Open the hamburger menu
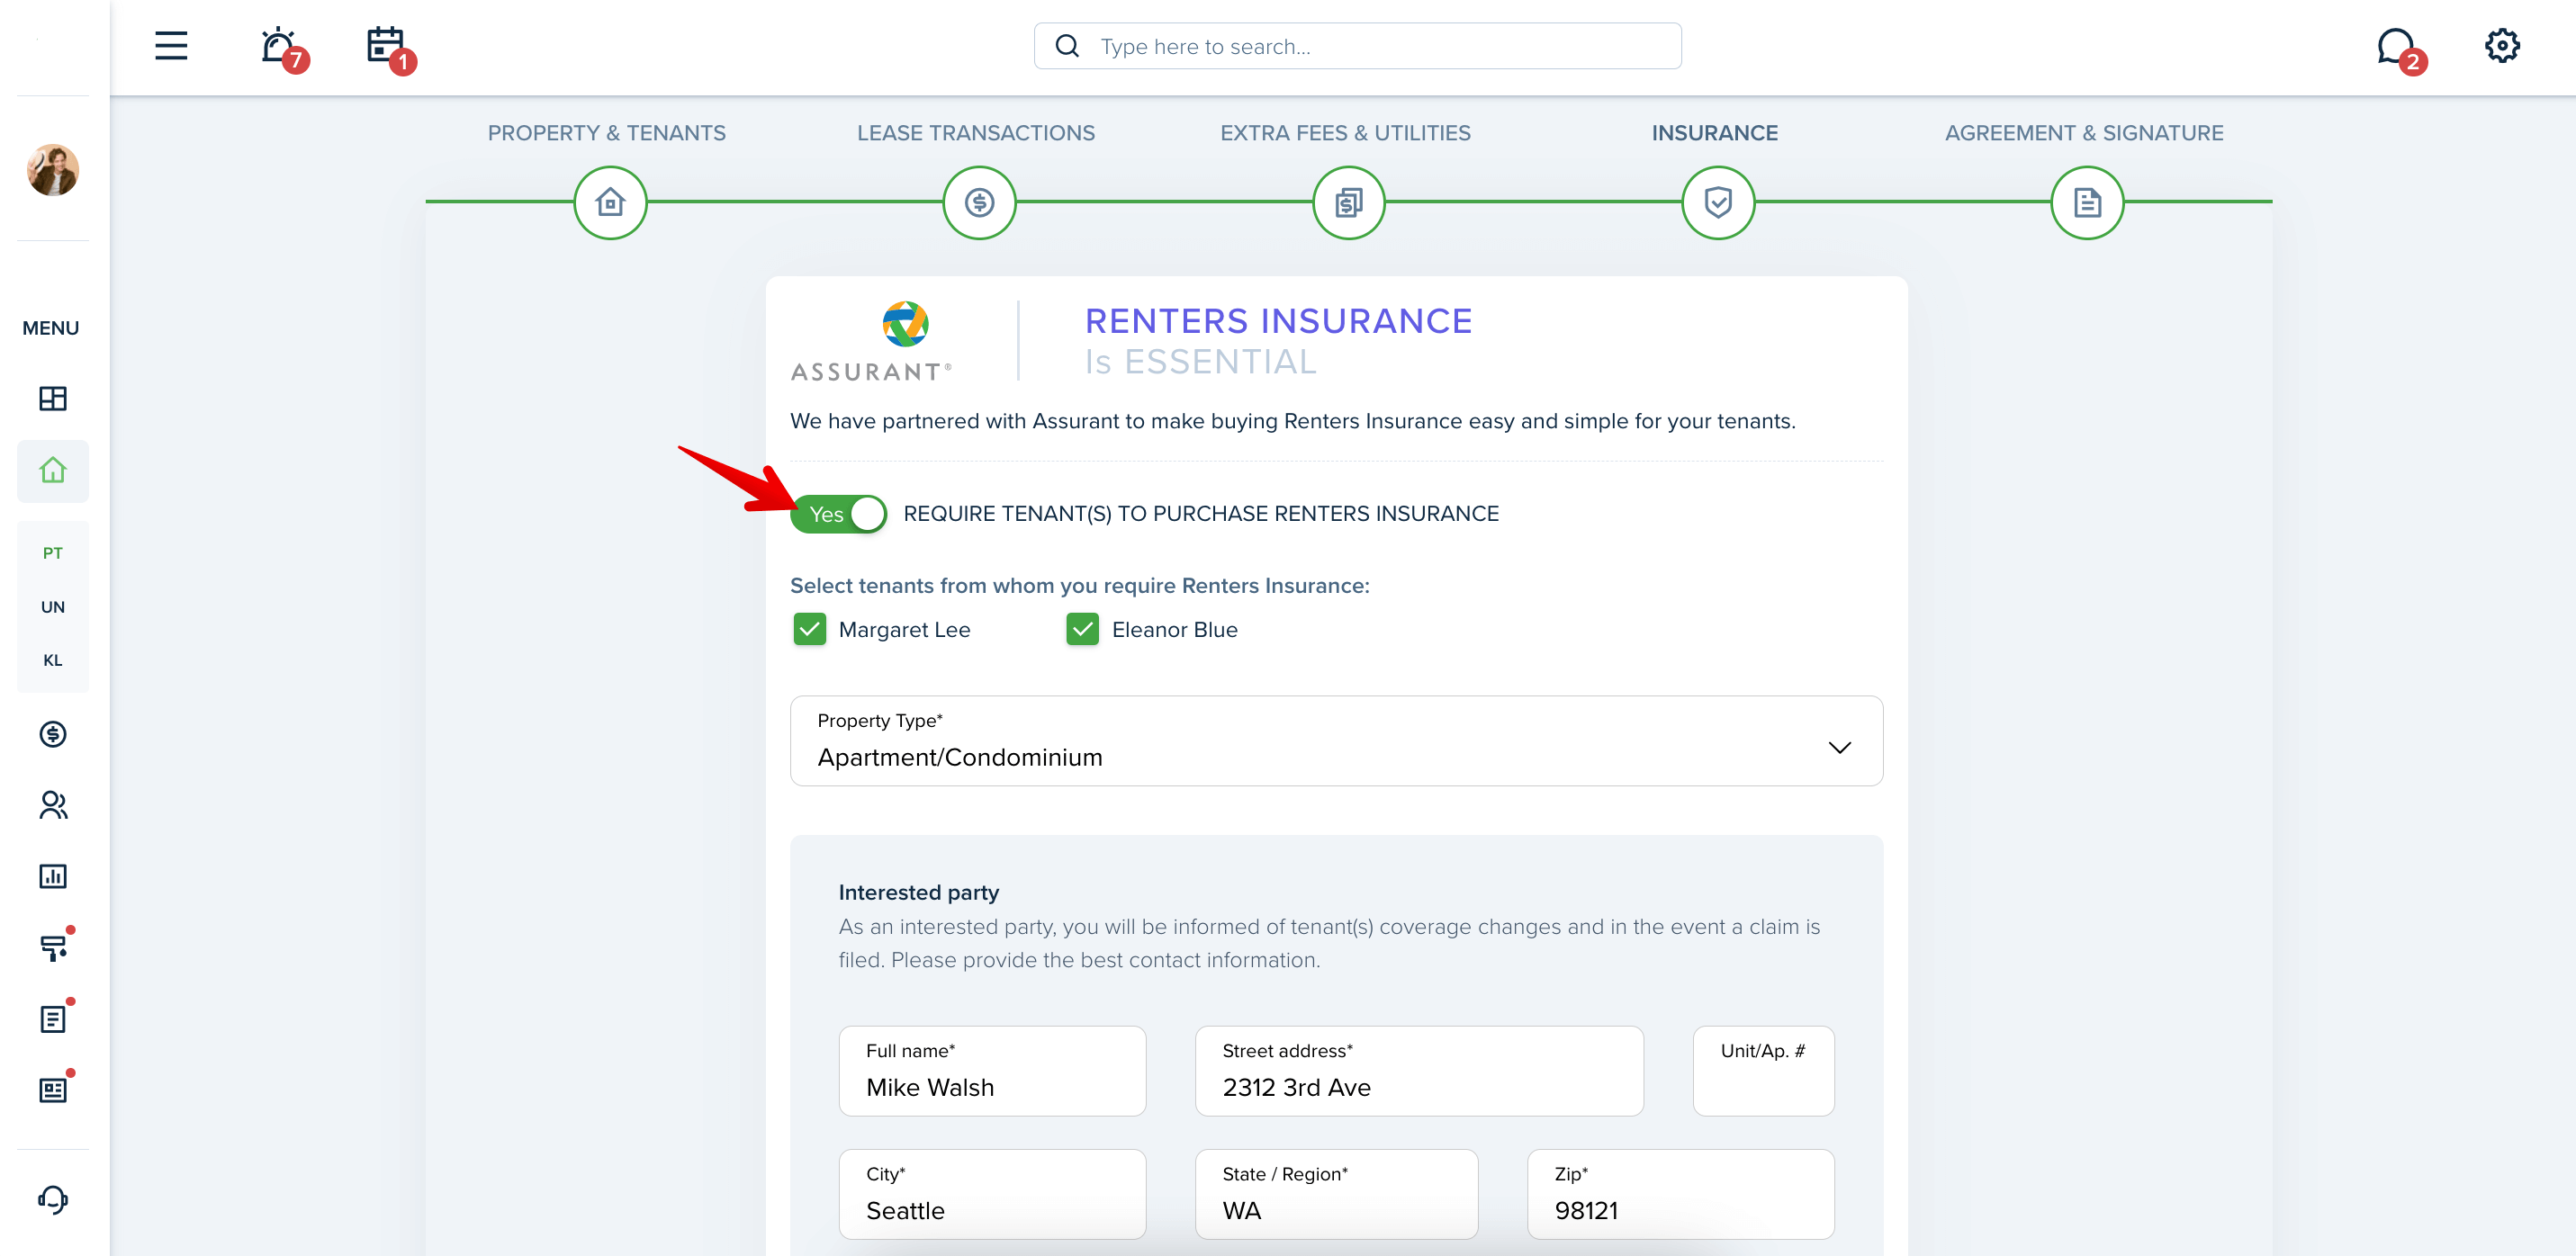This screenshot has width=2576, height=1256. pyautogui.click(x=171, y=46)
